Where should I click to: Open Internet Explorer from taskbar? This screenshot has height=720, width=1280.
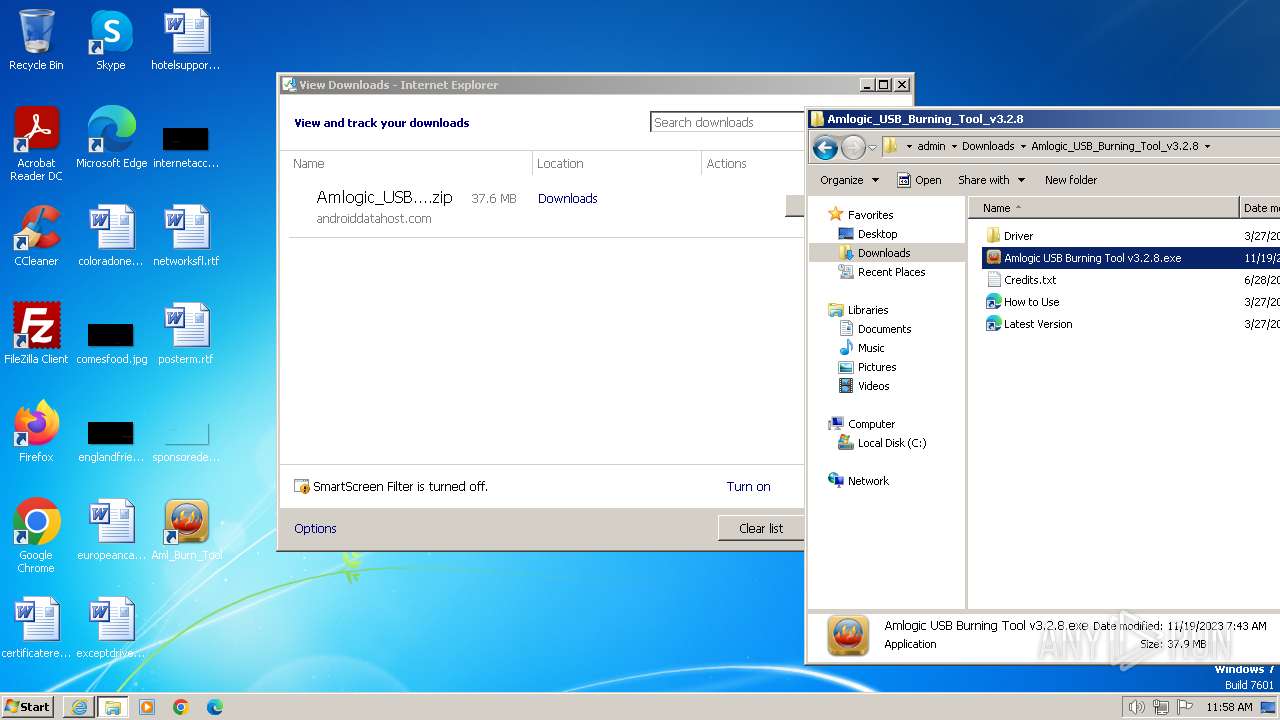pos(79,707)
